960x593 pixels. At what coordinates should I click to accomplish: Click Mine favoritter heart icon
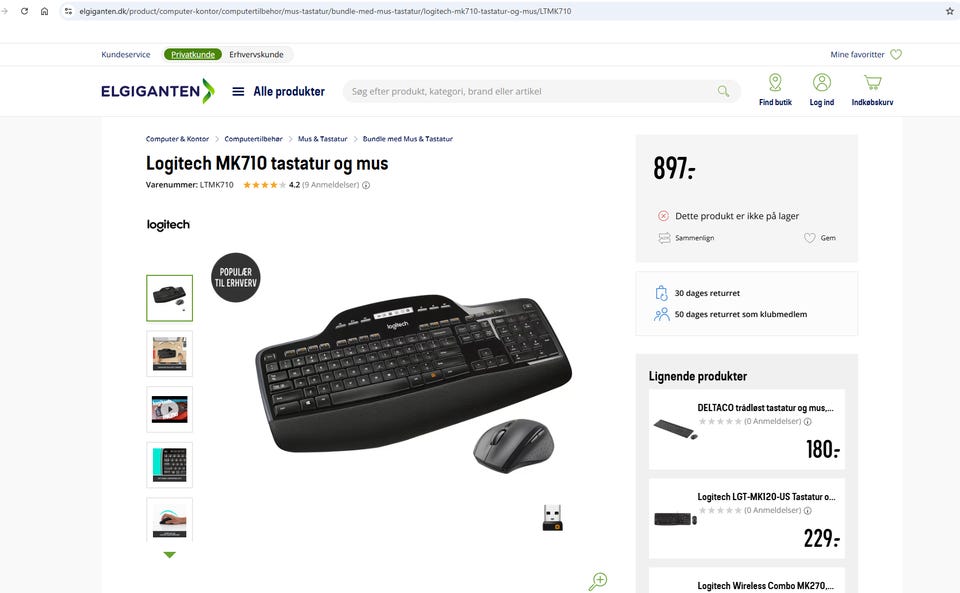click(x=896, y=54)
